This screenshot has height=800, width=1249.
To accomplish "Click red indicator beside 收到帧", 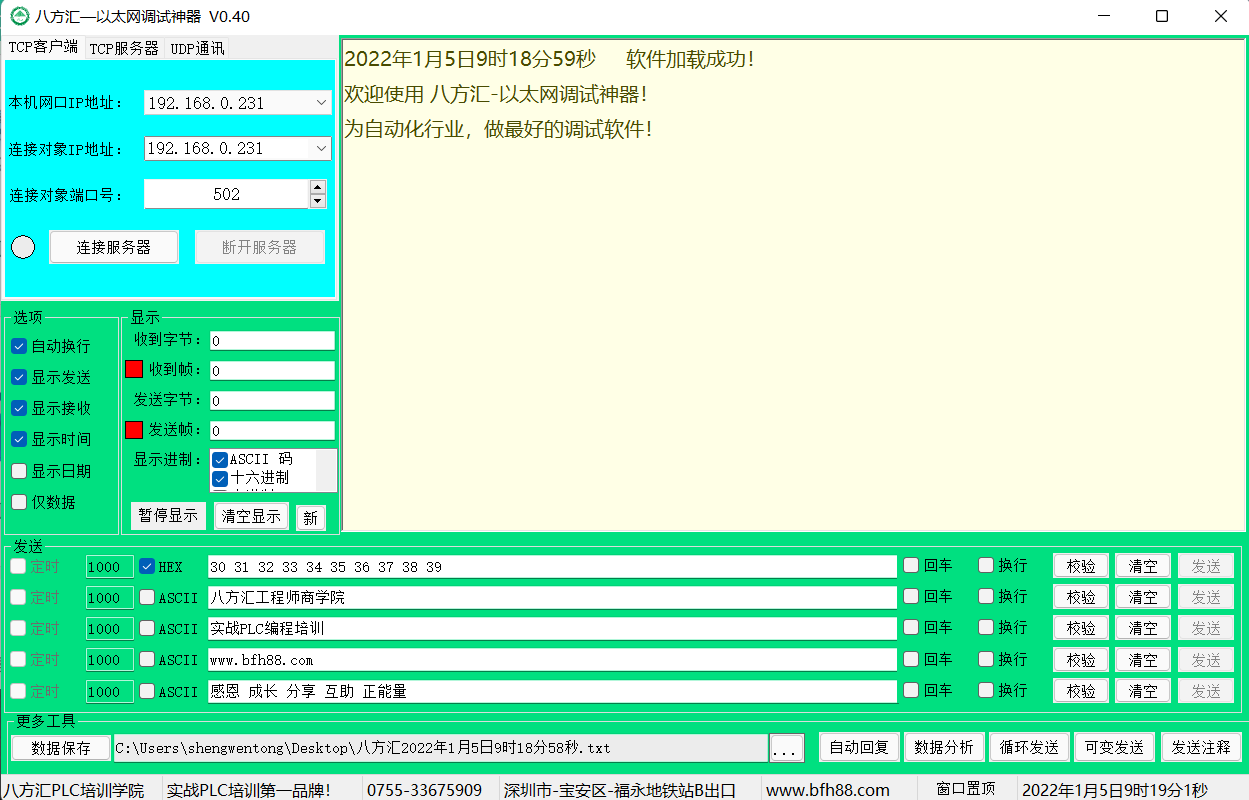I will pyautogui.click(x=134, y=369).
